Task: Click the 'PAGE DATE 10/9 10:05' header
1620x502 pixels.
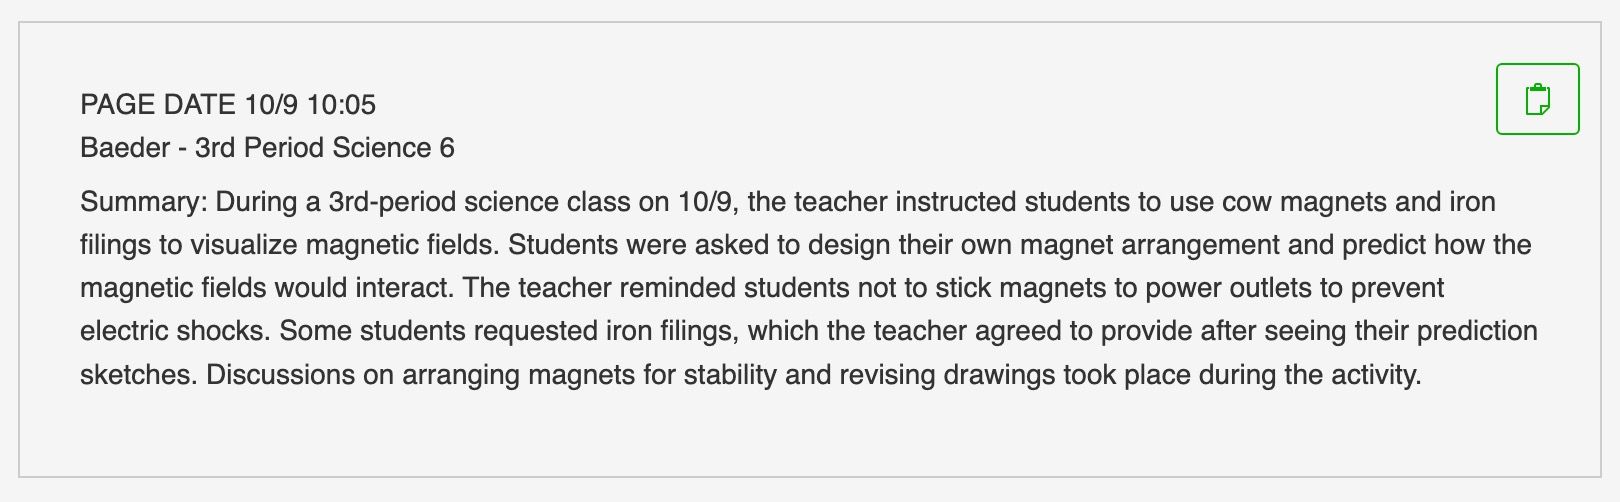Action: 228,105
